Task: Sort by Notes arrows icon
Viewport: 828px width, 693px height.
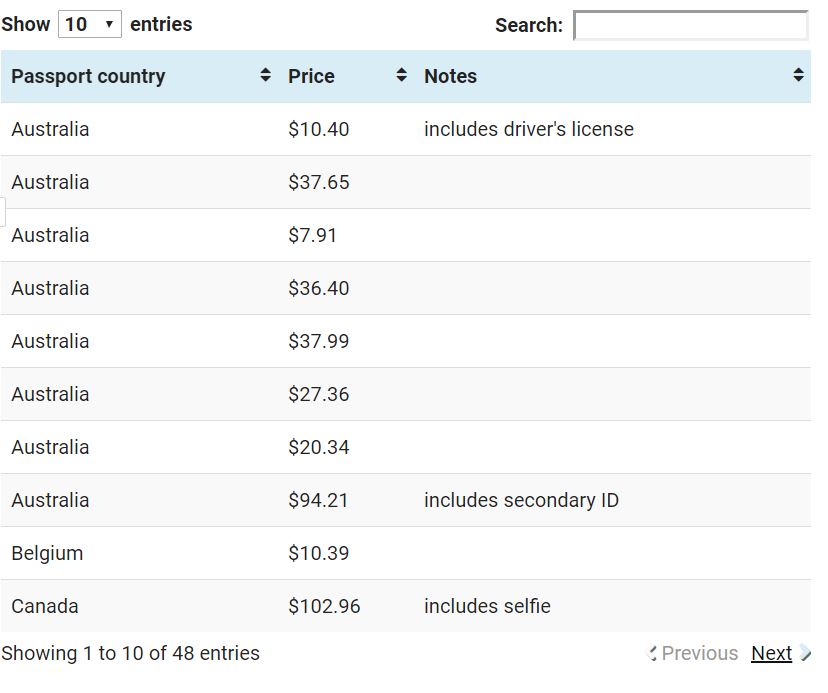Action: pyautogui.click(x=798, y=75)
